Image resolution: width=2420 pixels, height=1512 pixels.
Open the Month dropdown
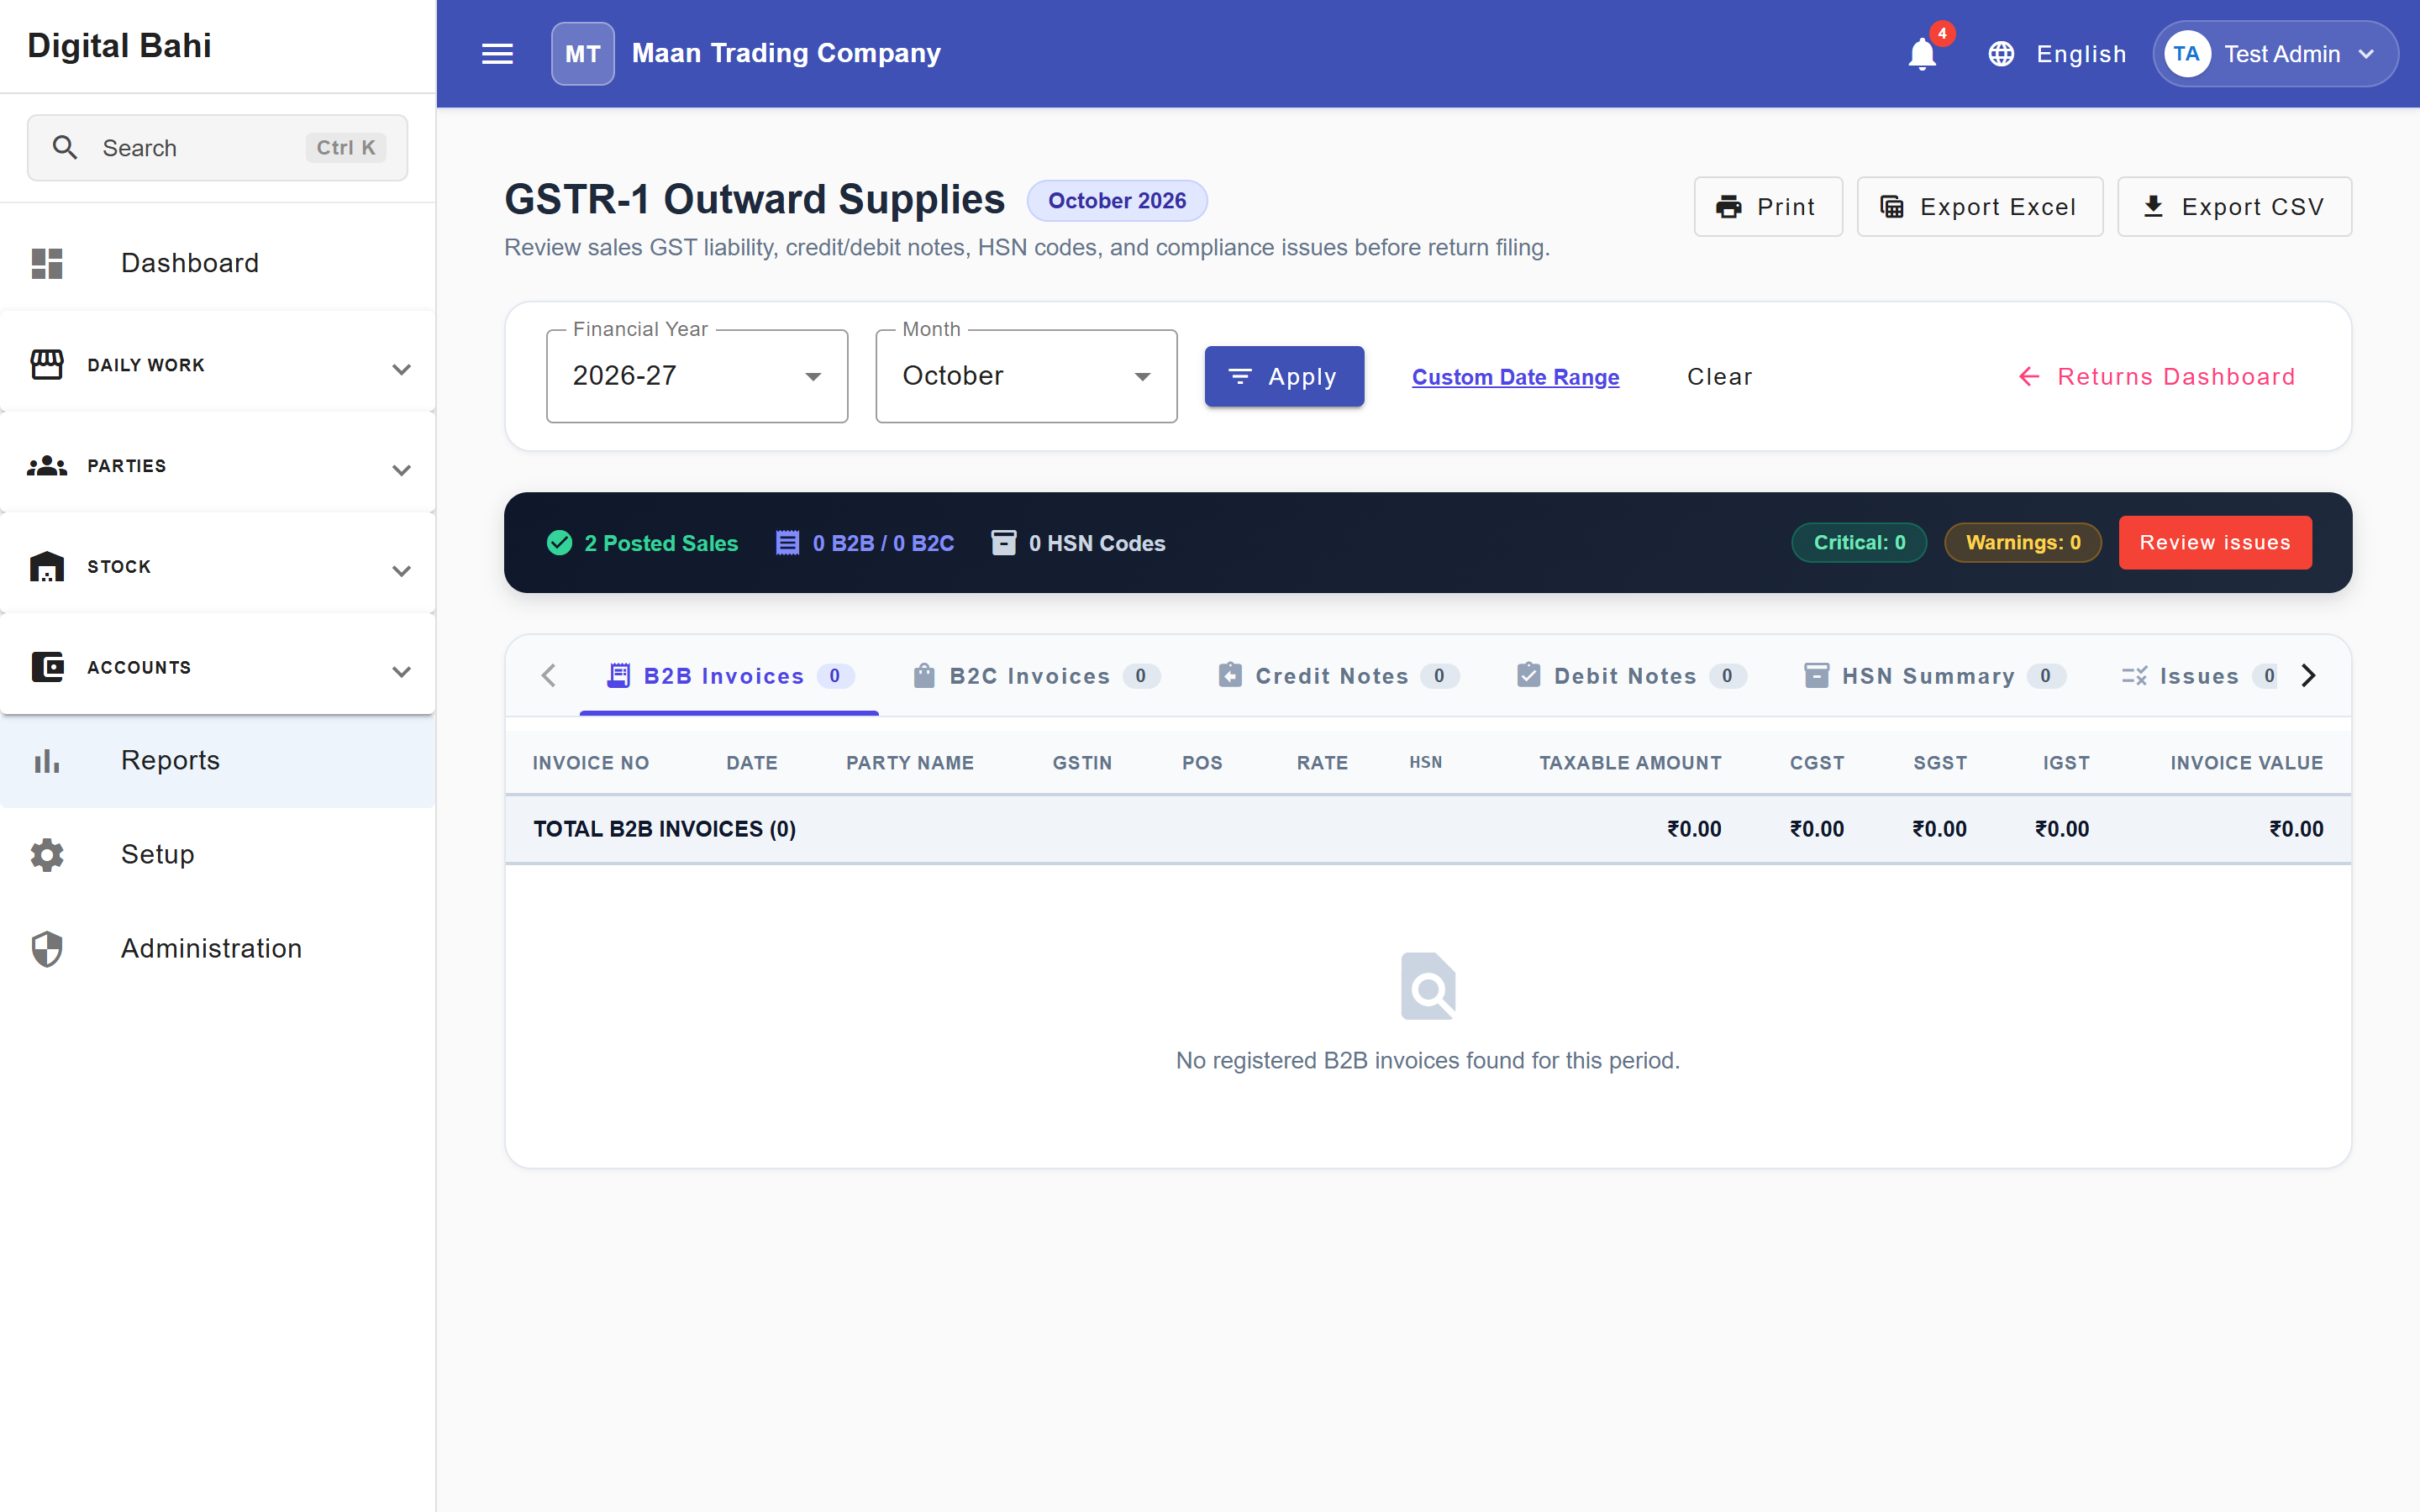point(1026,376)
